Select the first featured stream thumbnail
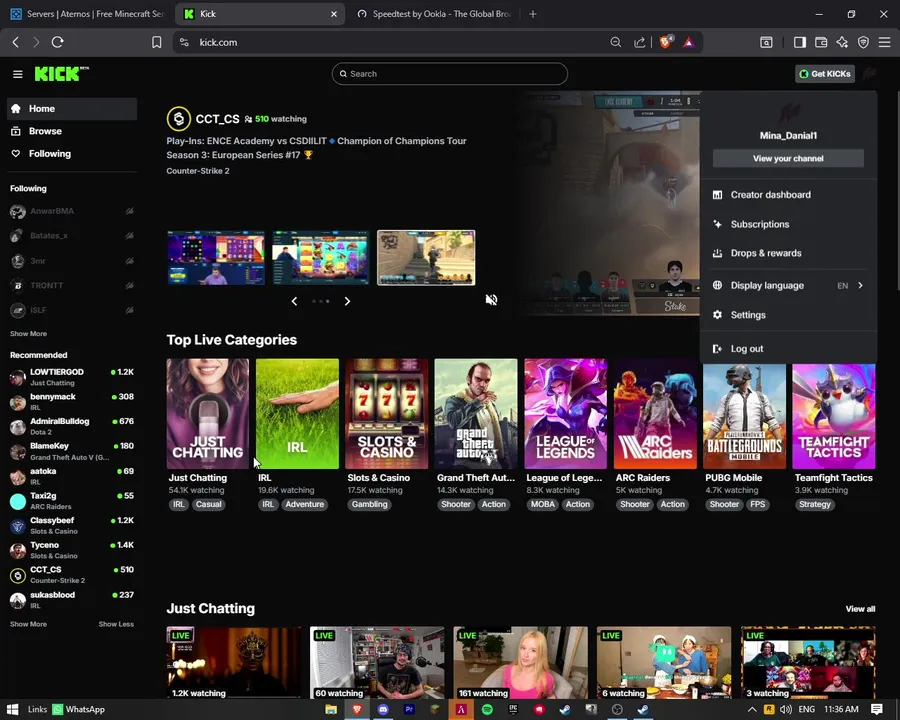The width and height of the screenshot is (900, 720). click(216, 258)
